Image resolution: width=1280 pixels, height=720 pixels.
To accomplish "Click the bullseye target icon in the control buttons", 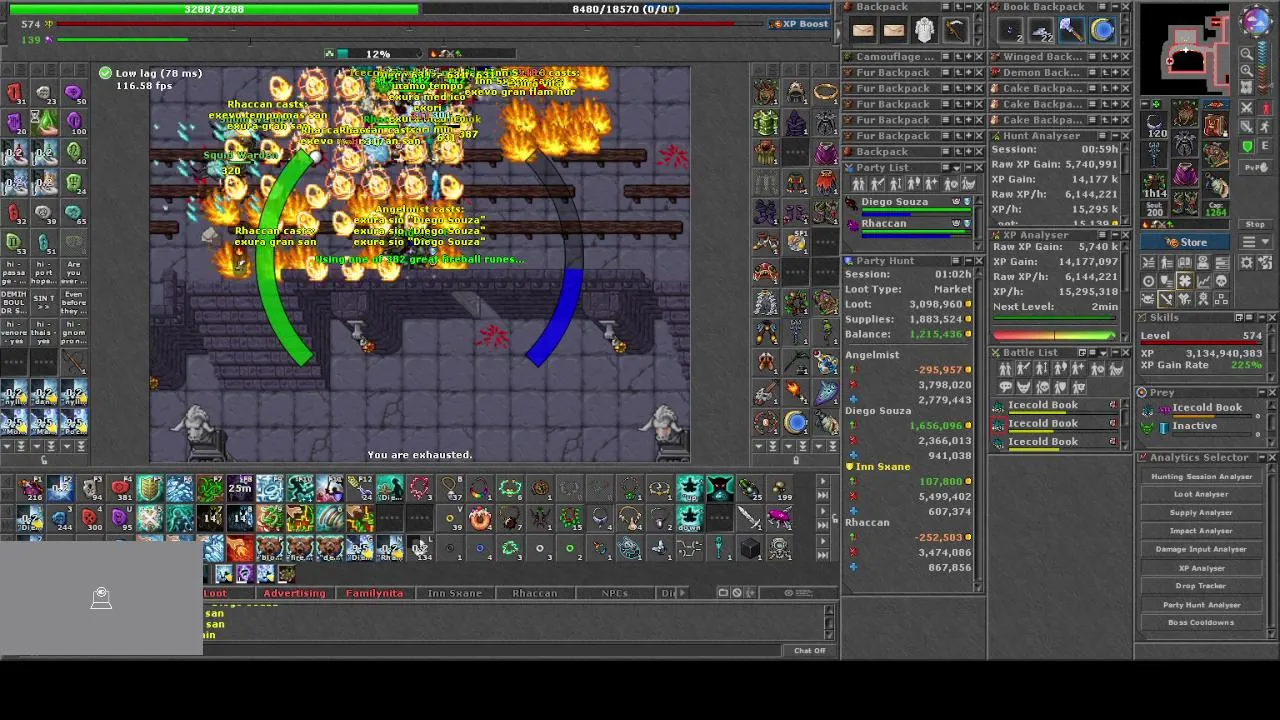I will (1149, 281).
